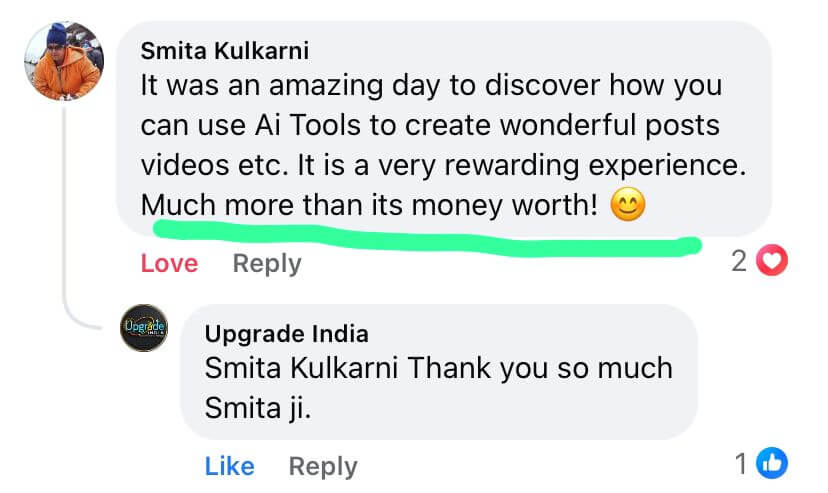This screenshot has width=828, height=493.
Task: Click the blue thumbs-up reaction icon
Action: coord(772,463)
